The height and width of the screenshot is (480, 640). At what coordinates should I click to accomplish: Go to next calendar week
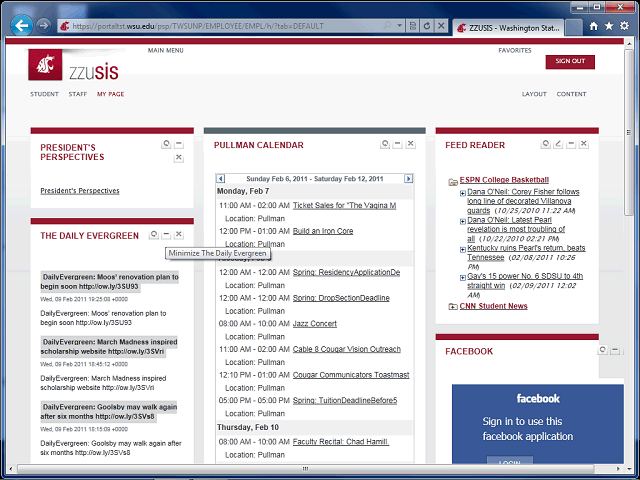click(408, 179)
